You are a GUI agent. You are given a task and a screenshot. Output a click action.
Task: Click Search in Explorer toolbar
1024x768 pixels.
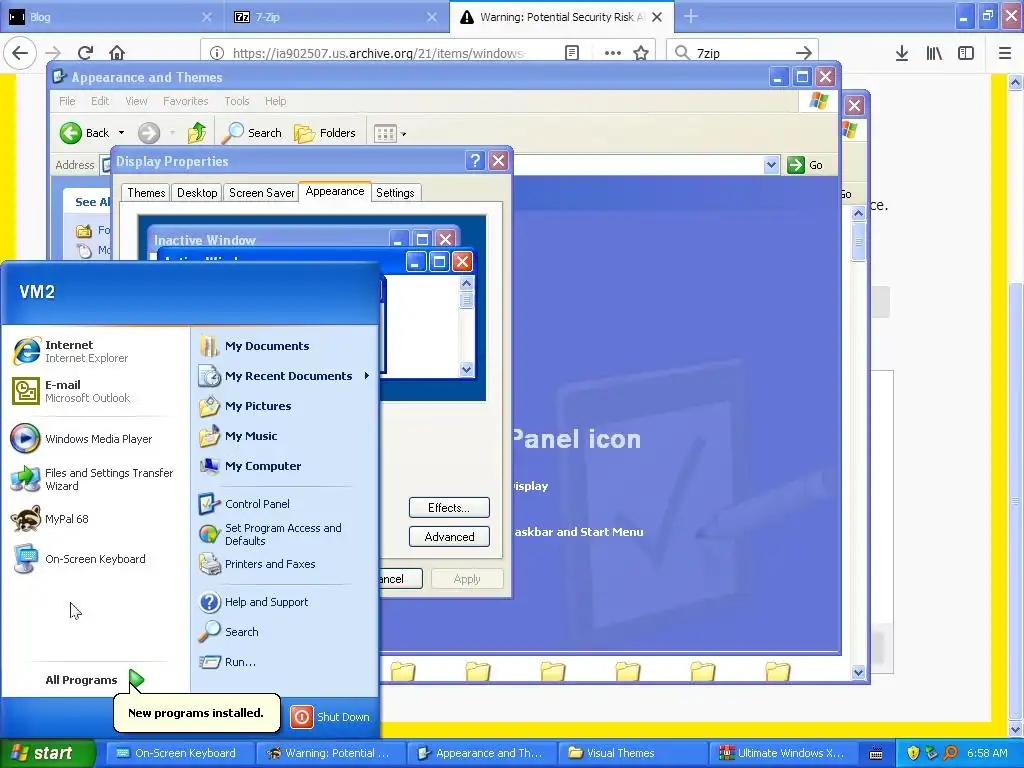252,133
